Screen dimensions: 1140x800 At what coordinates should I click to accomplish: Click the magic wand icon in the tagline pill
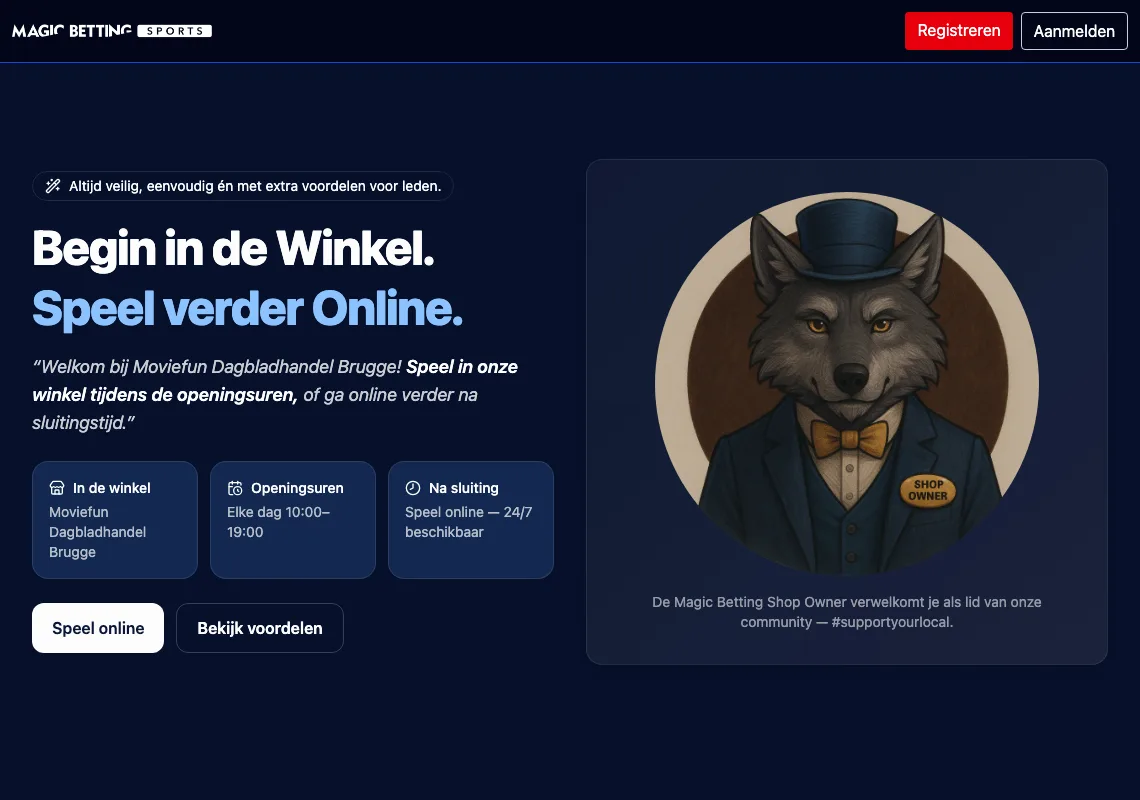[53, 186]
